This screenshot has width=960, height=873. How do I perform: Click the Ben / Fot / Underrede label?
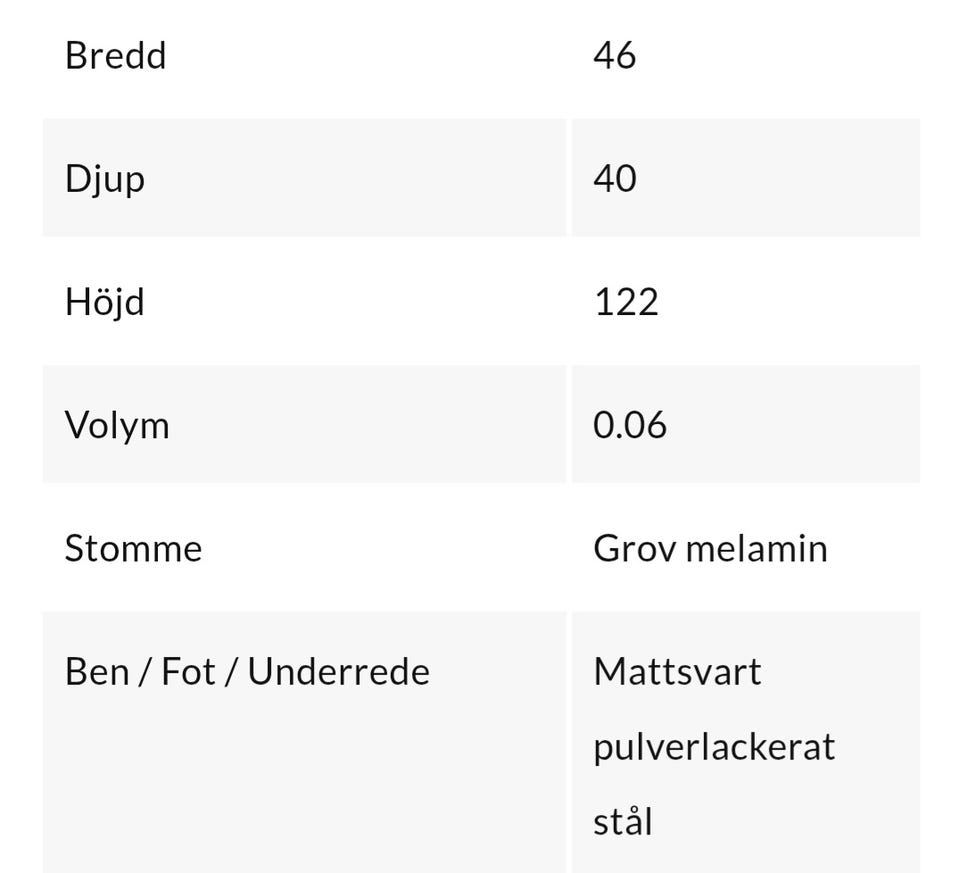247,672
